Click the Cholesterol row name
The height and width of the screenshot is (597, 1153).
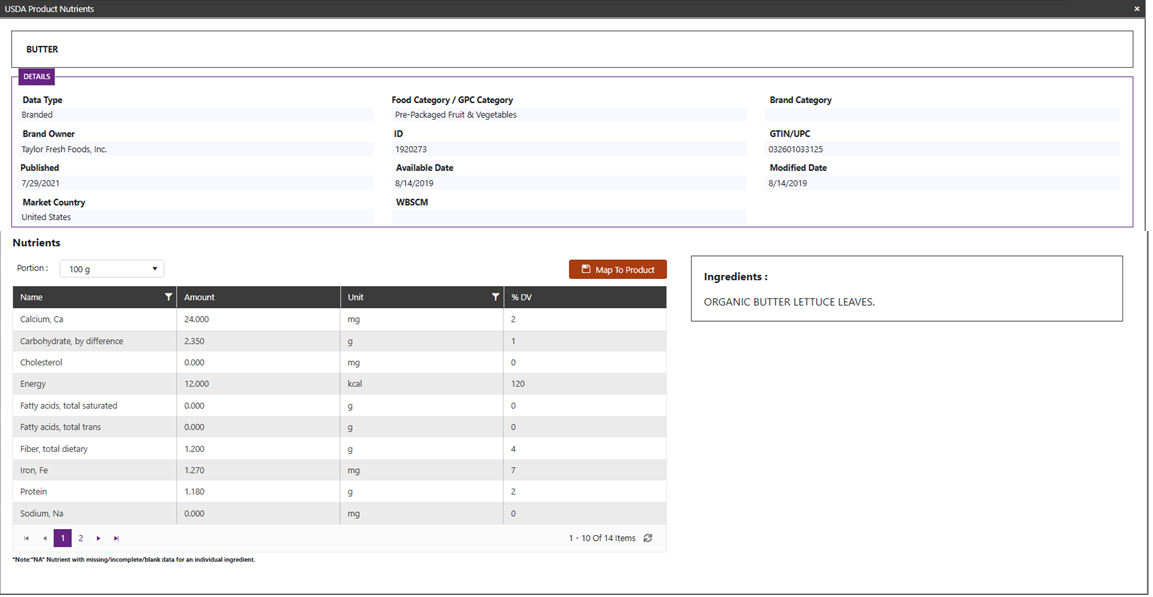pyautogui.click(x=41, y=362)
